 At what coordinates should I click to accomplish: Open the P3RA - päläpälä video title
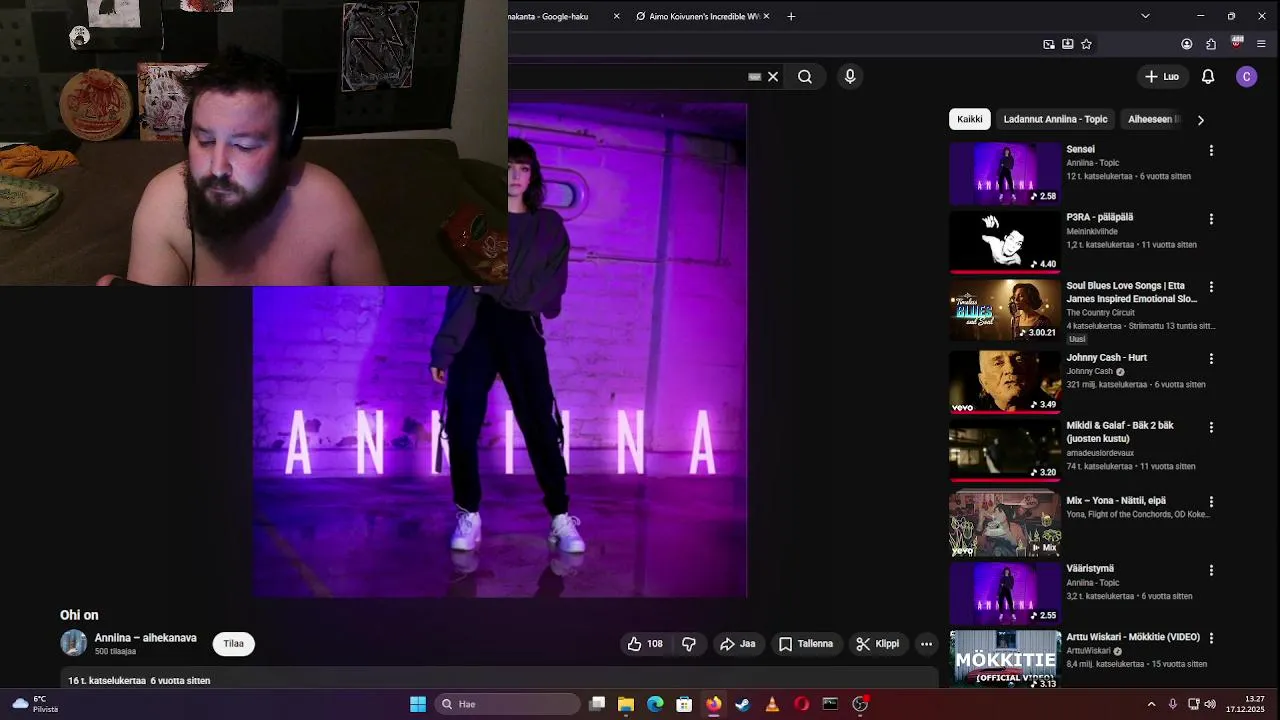tap(1099, 217)
